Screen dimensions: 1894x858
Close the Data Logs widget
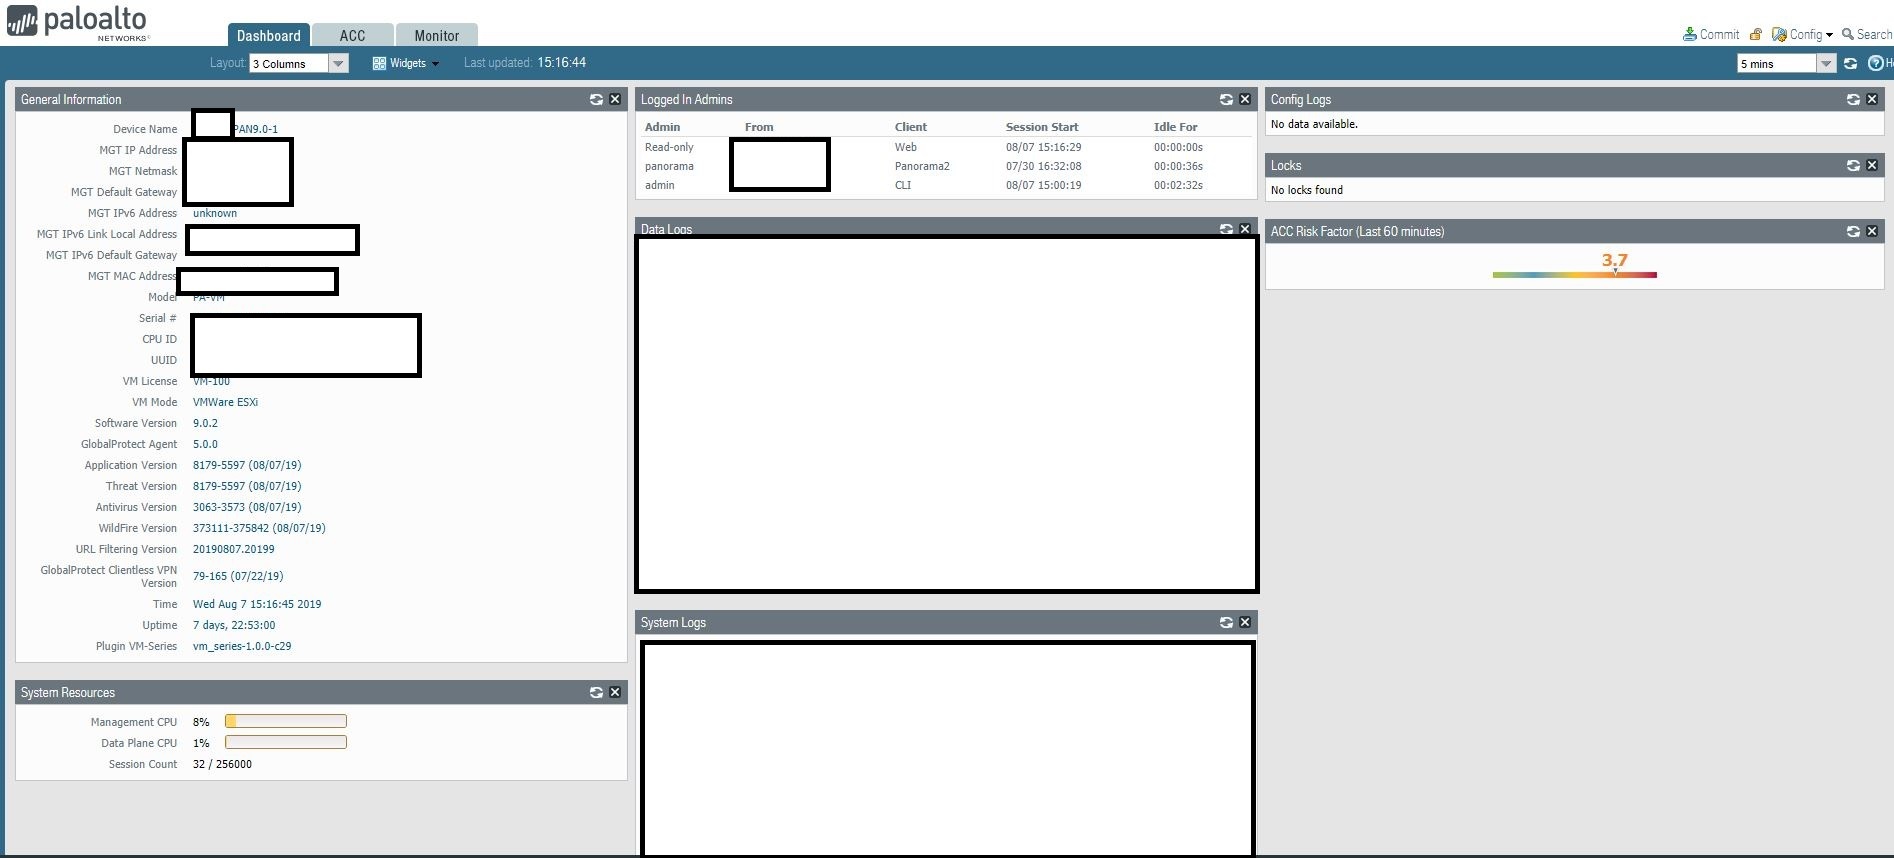(1245, 229)
